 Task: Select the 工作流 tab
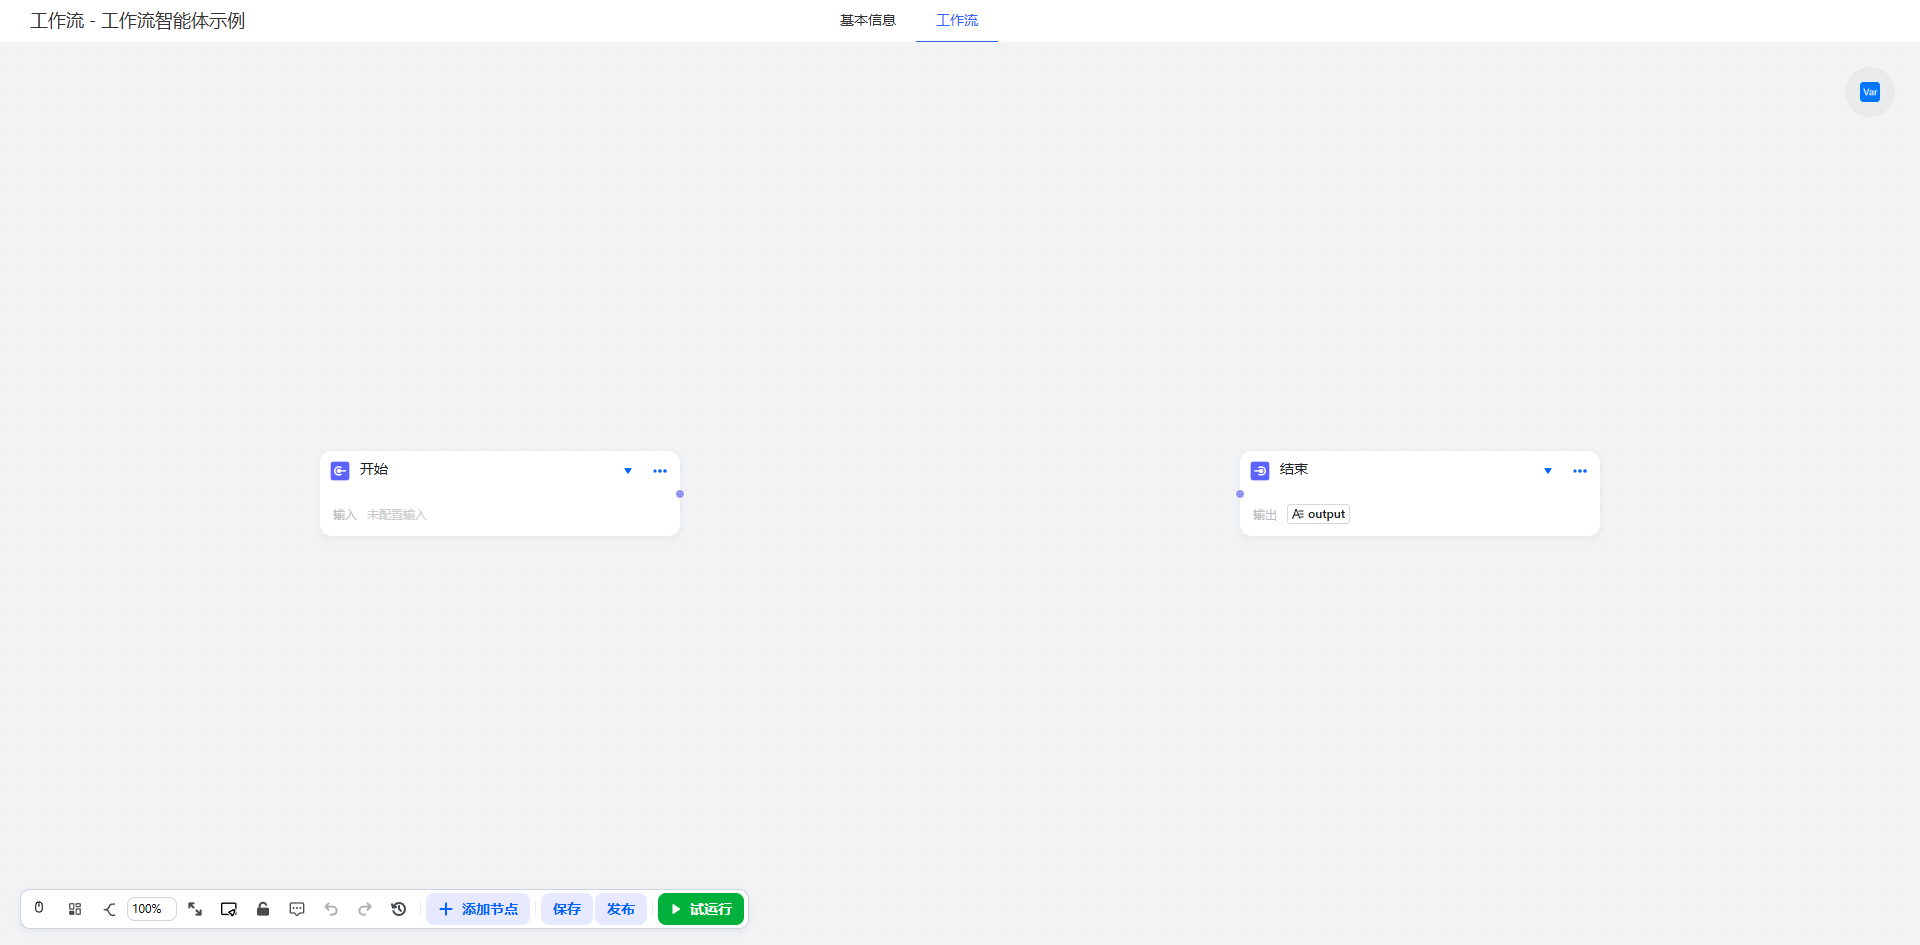coord(957,20)
